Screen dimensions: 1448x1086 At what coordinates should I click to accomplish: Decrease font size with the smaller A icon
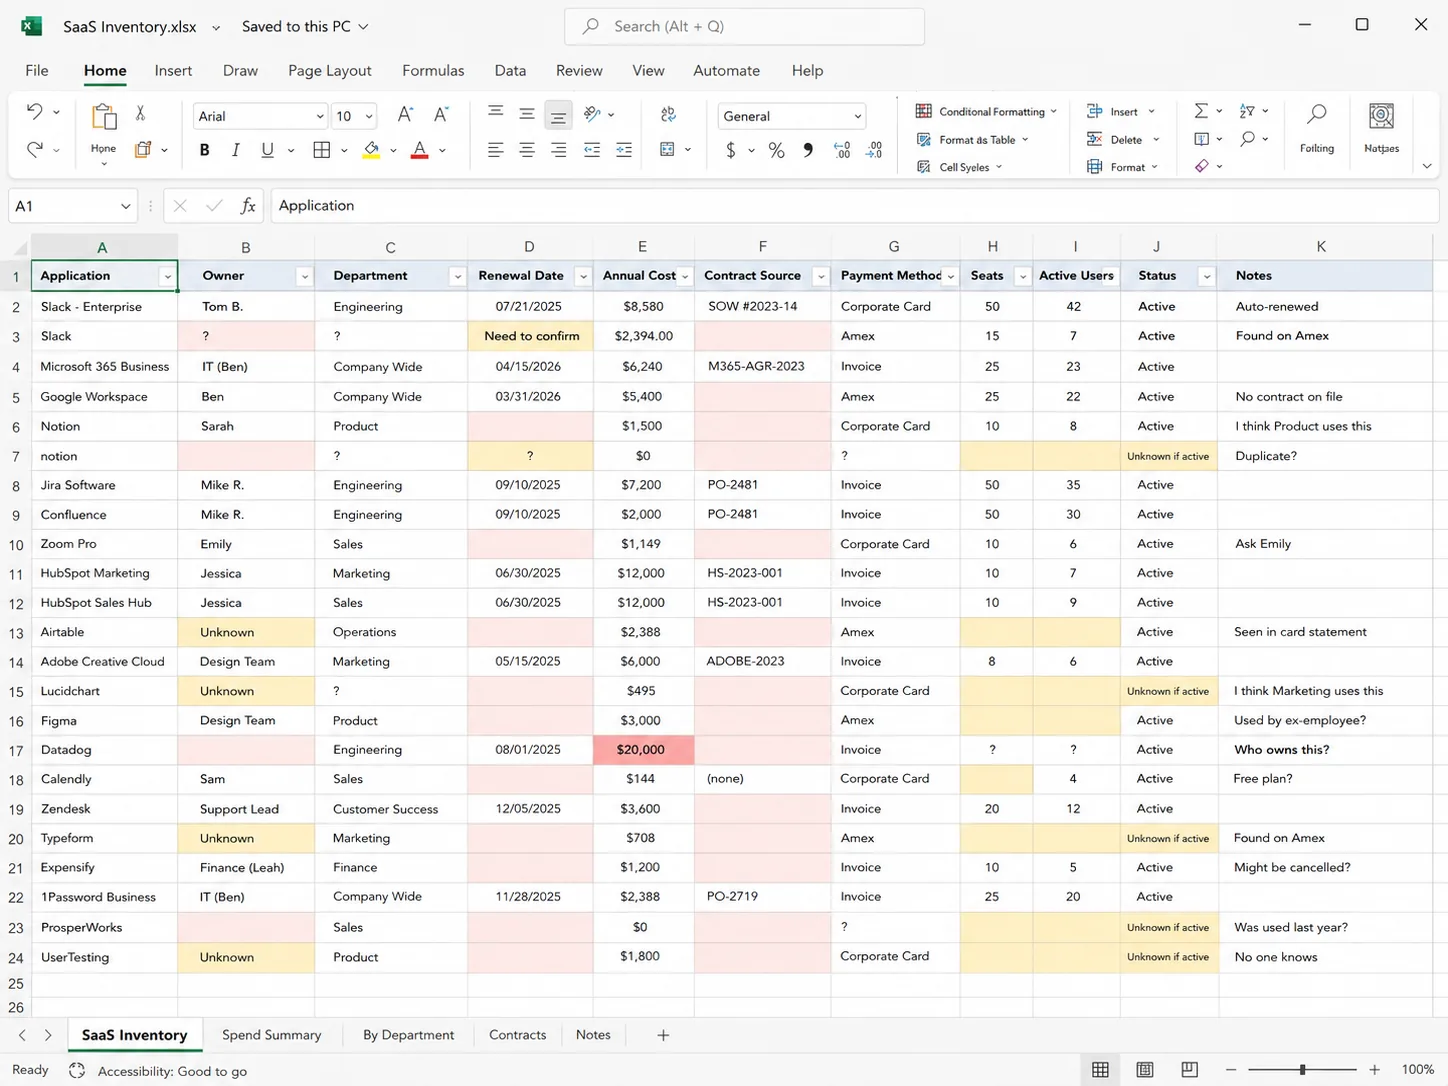(440, 115)
